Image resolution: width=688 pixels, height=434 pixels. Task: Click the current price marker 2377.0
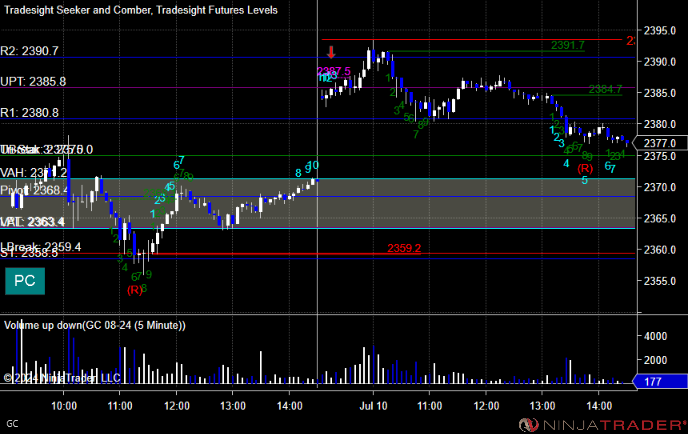[661, 143]
